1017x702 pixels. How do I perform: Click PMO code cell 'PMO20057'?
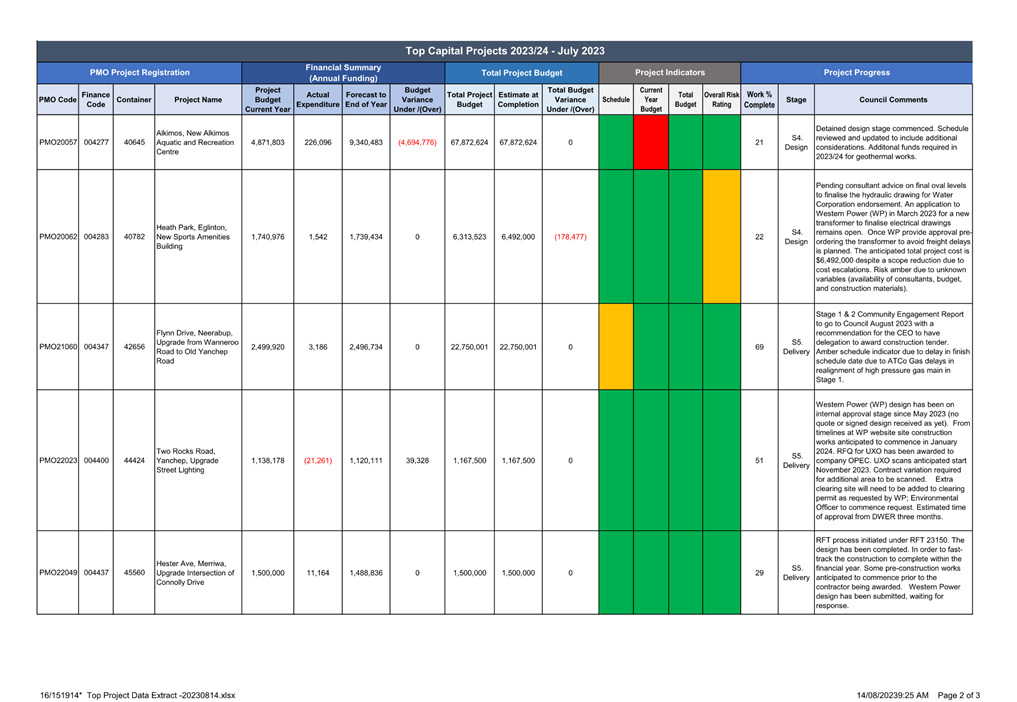[58, 142]
